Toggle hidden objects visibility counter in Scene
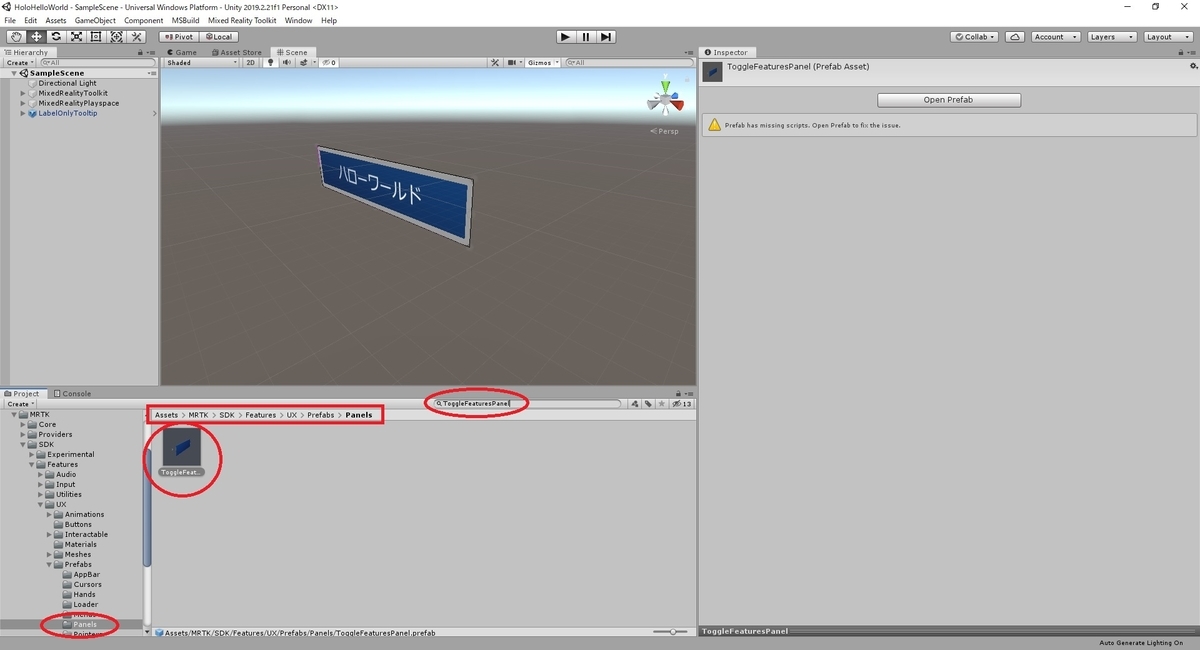The height and width of the screenshot is (650, 1200). coord(328,62)
